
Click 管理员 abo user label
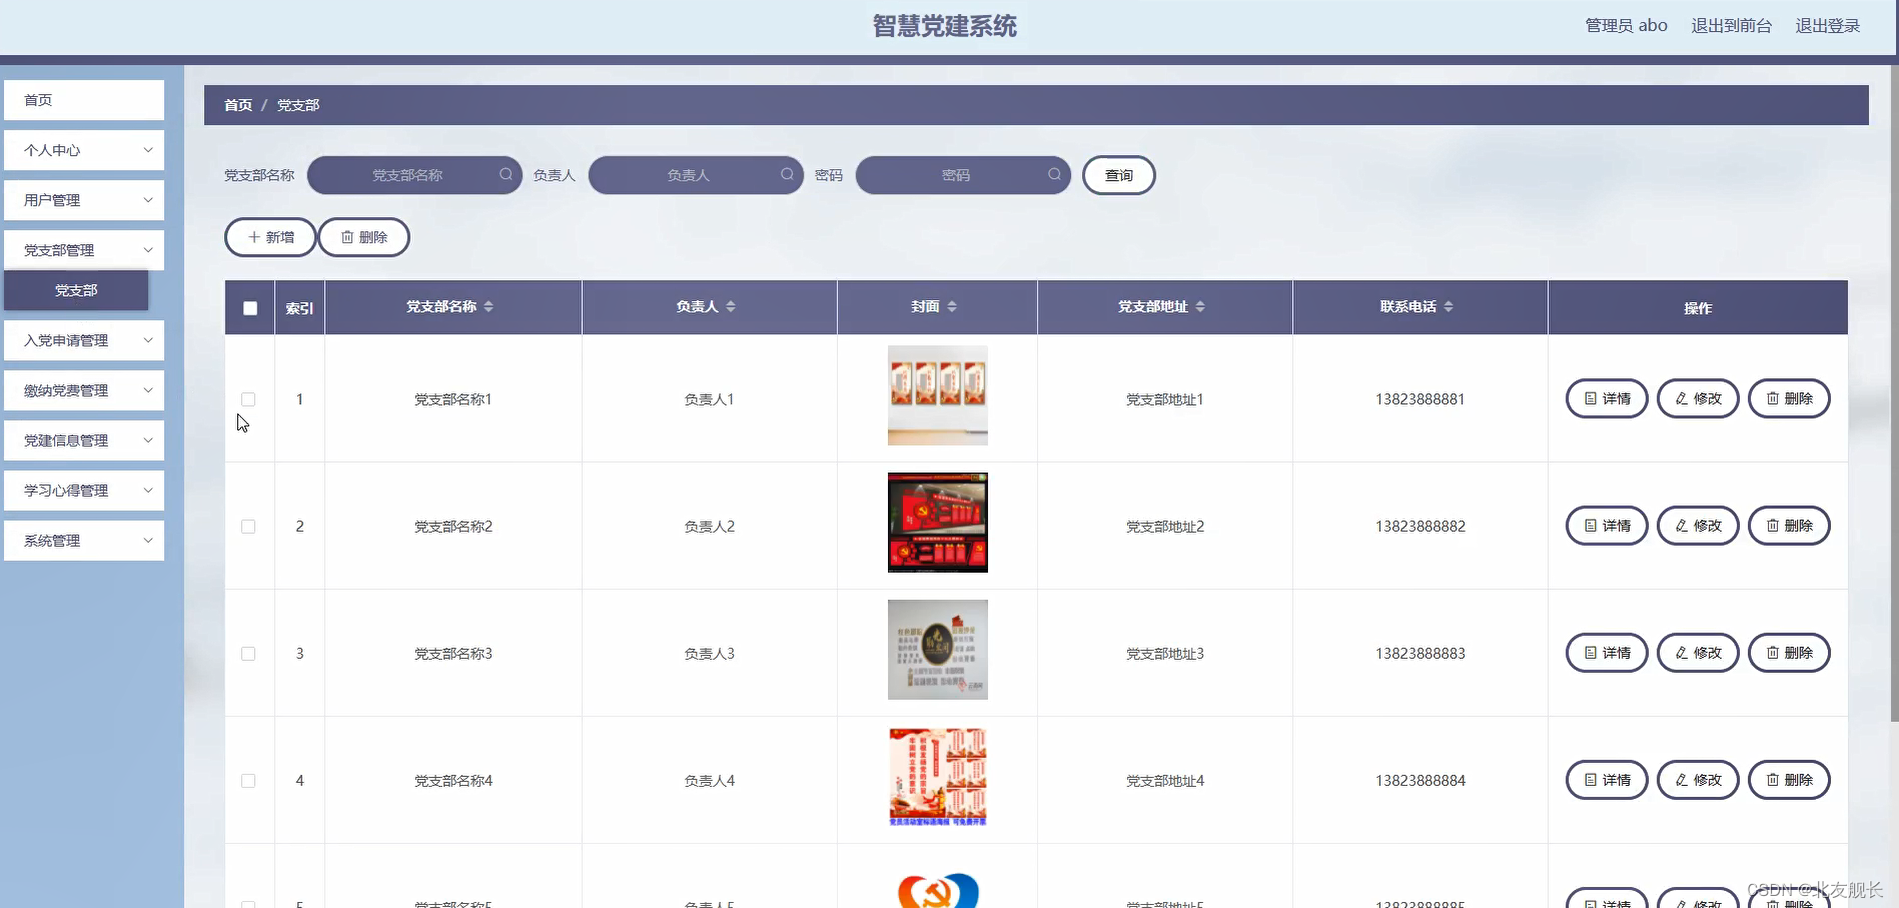(x=1626, y=26)
